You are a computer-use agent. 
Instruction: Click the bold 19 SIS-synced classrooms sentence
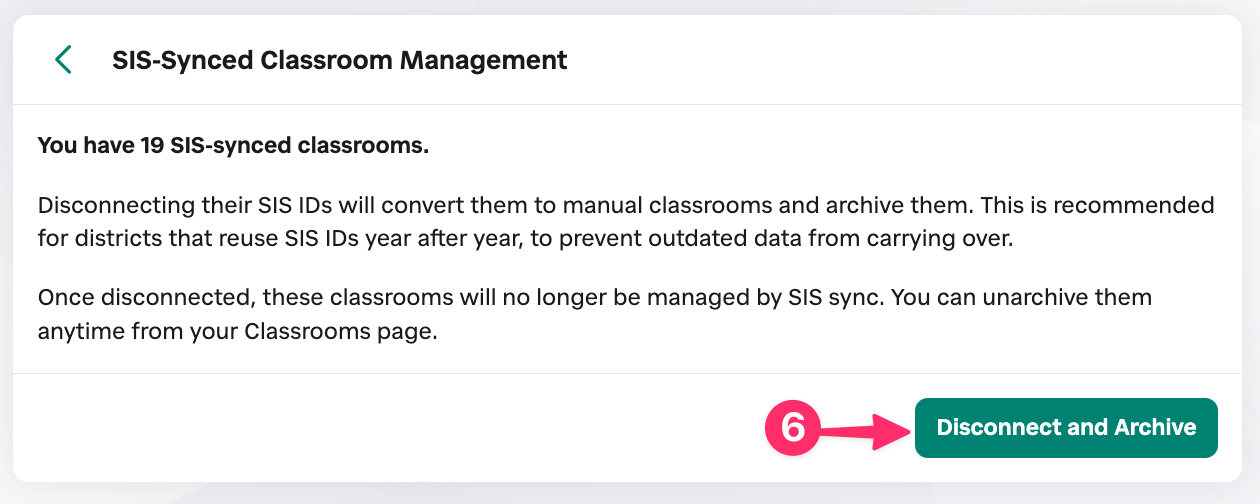pos(233,146)
